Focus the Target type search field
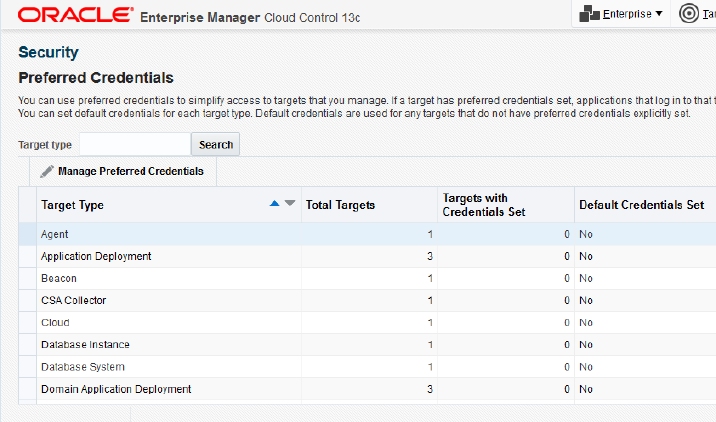The image size is (716, 422). point(135,144)
